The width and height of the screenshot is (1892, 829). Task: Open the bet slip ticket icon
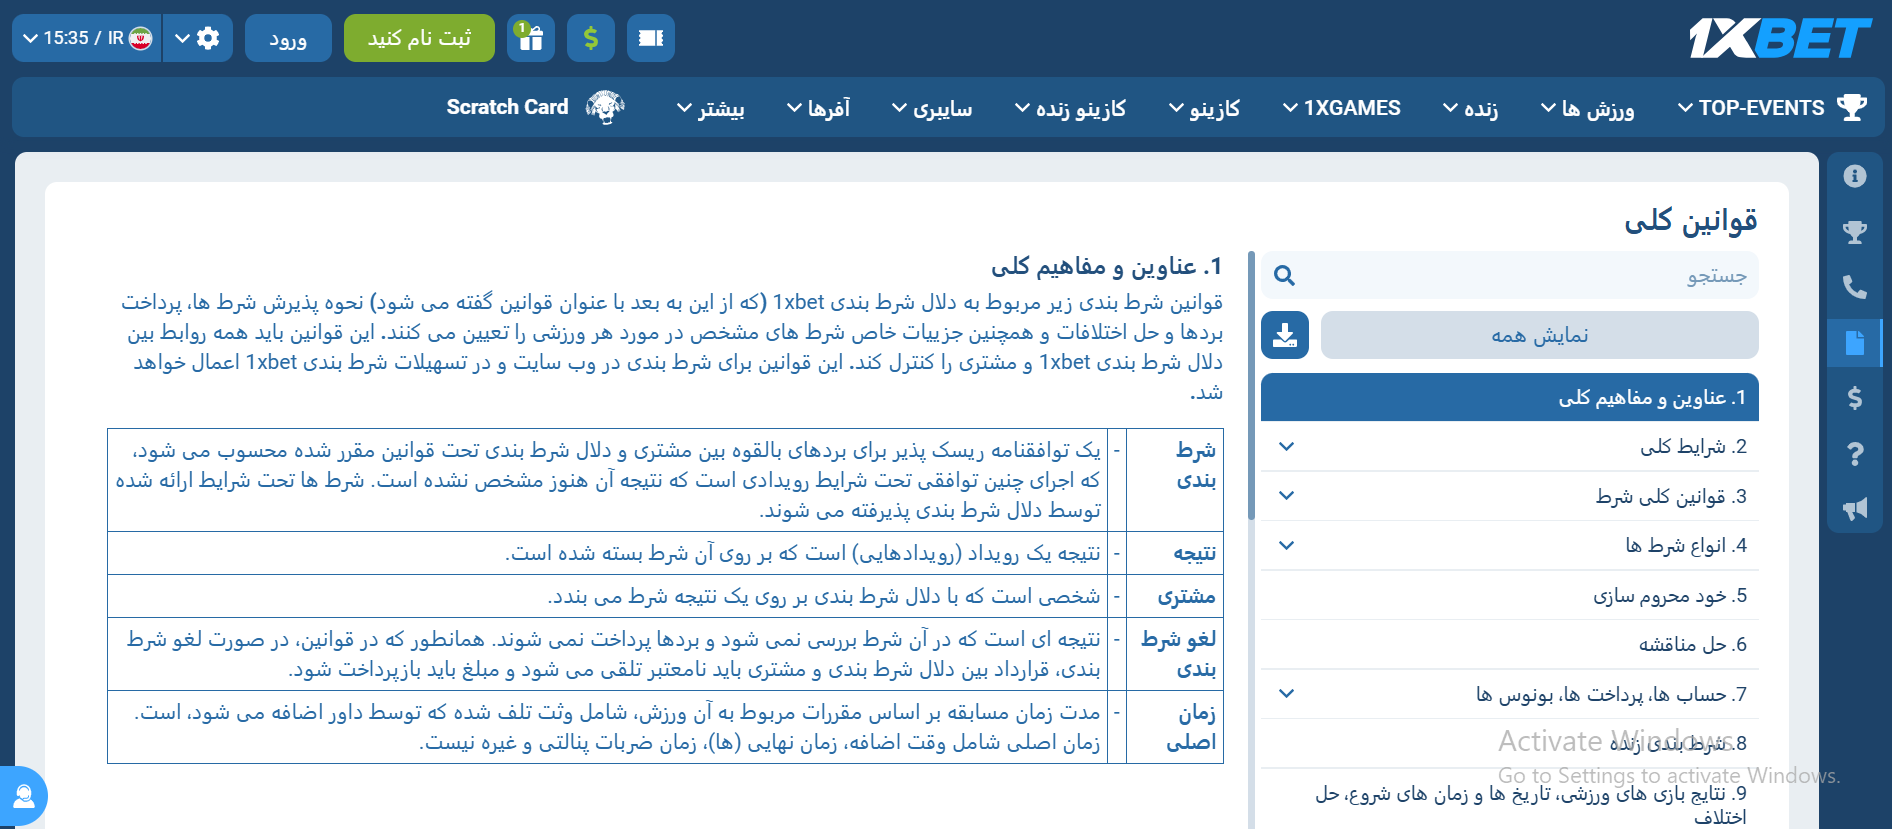[x=651, y=38]
